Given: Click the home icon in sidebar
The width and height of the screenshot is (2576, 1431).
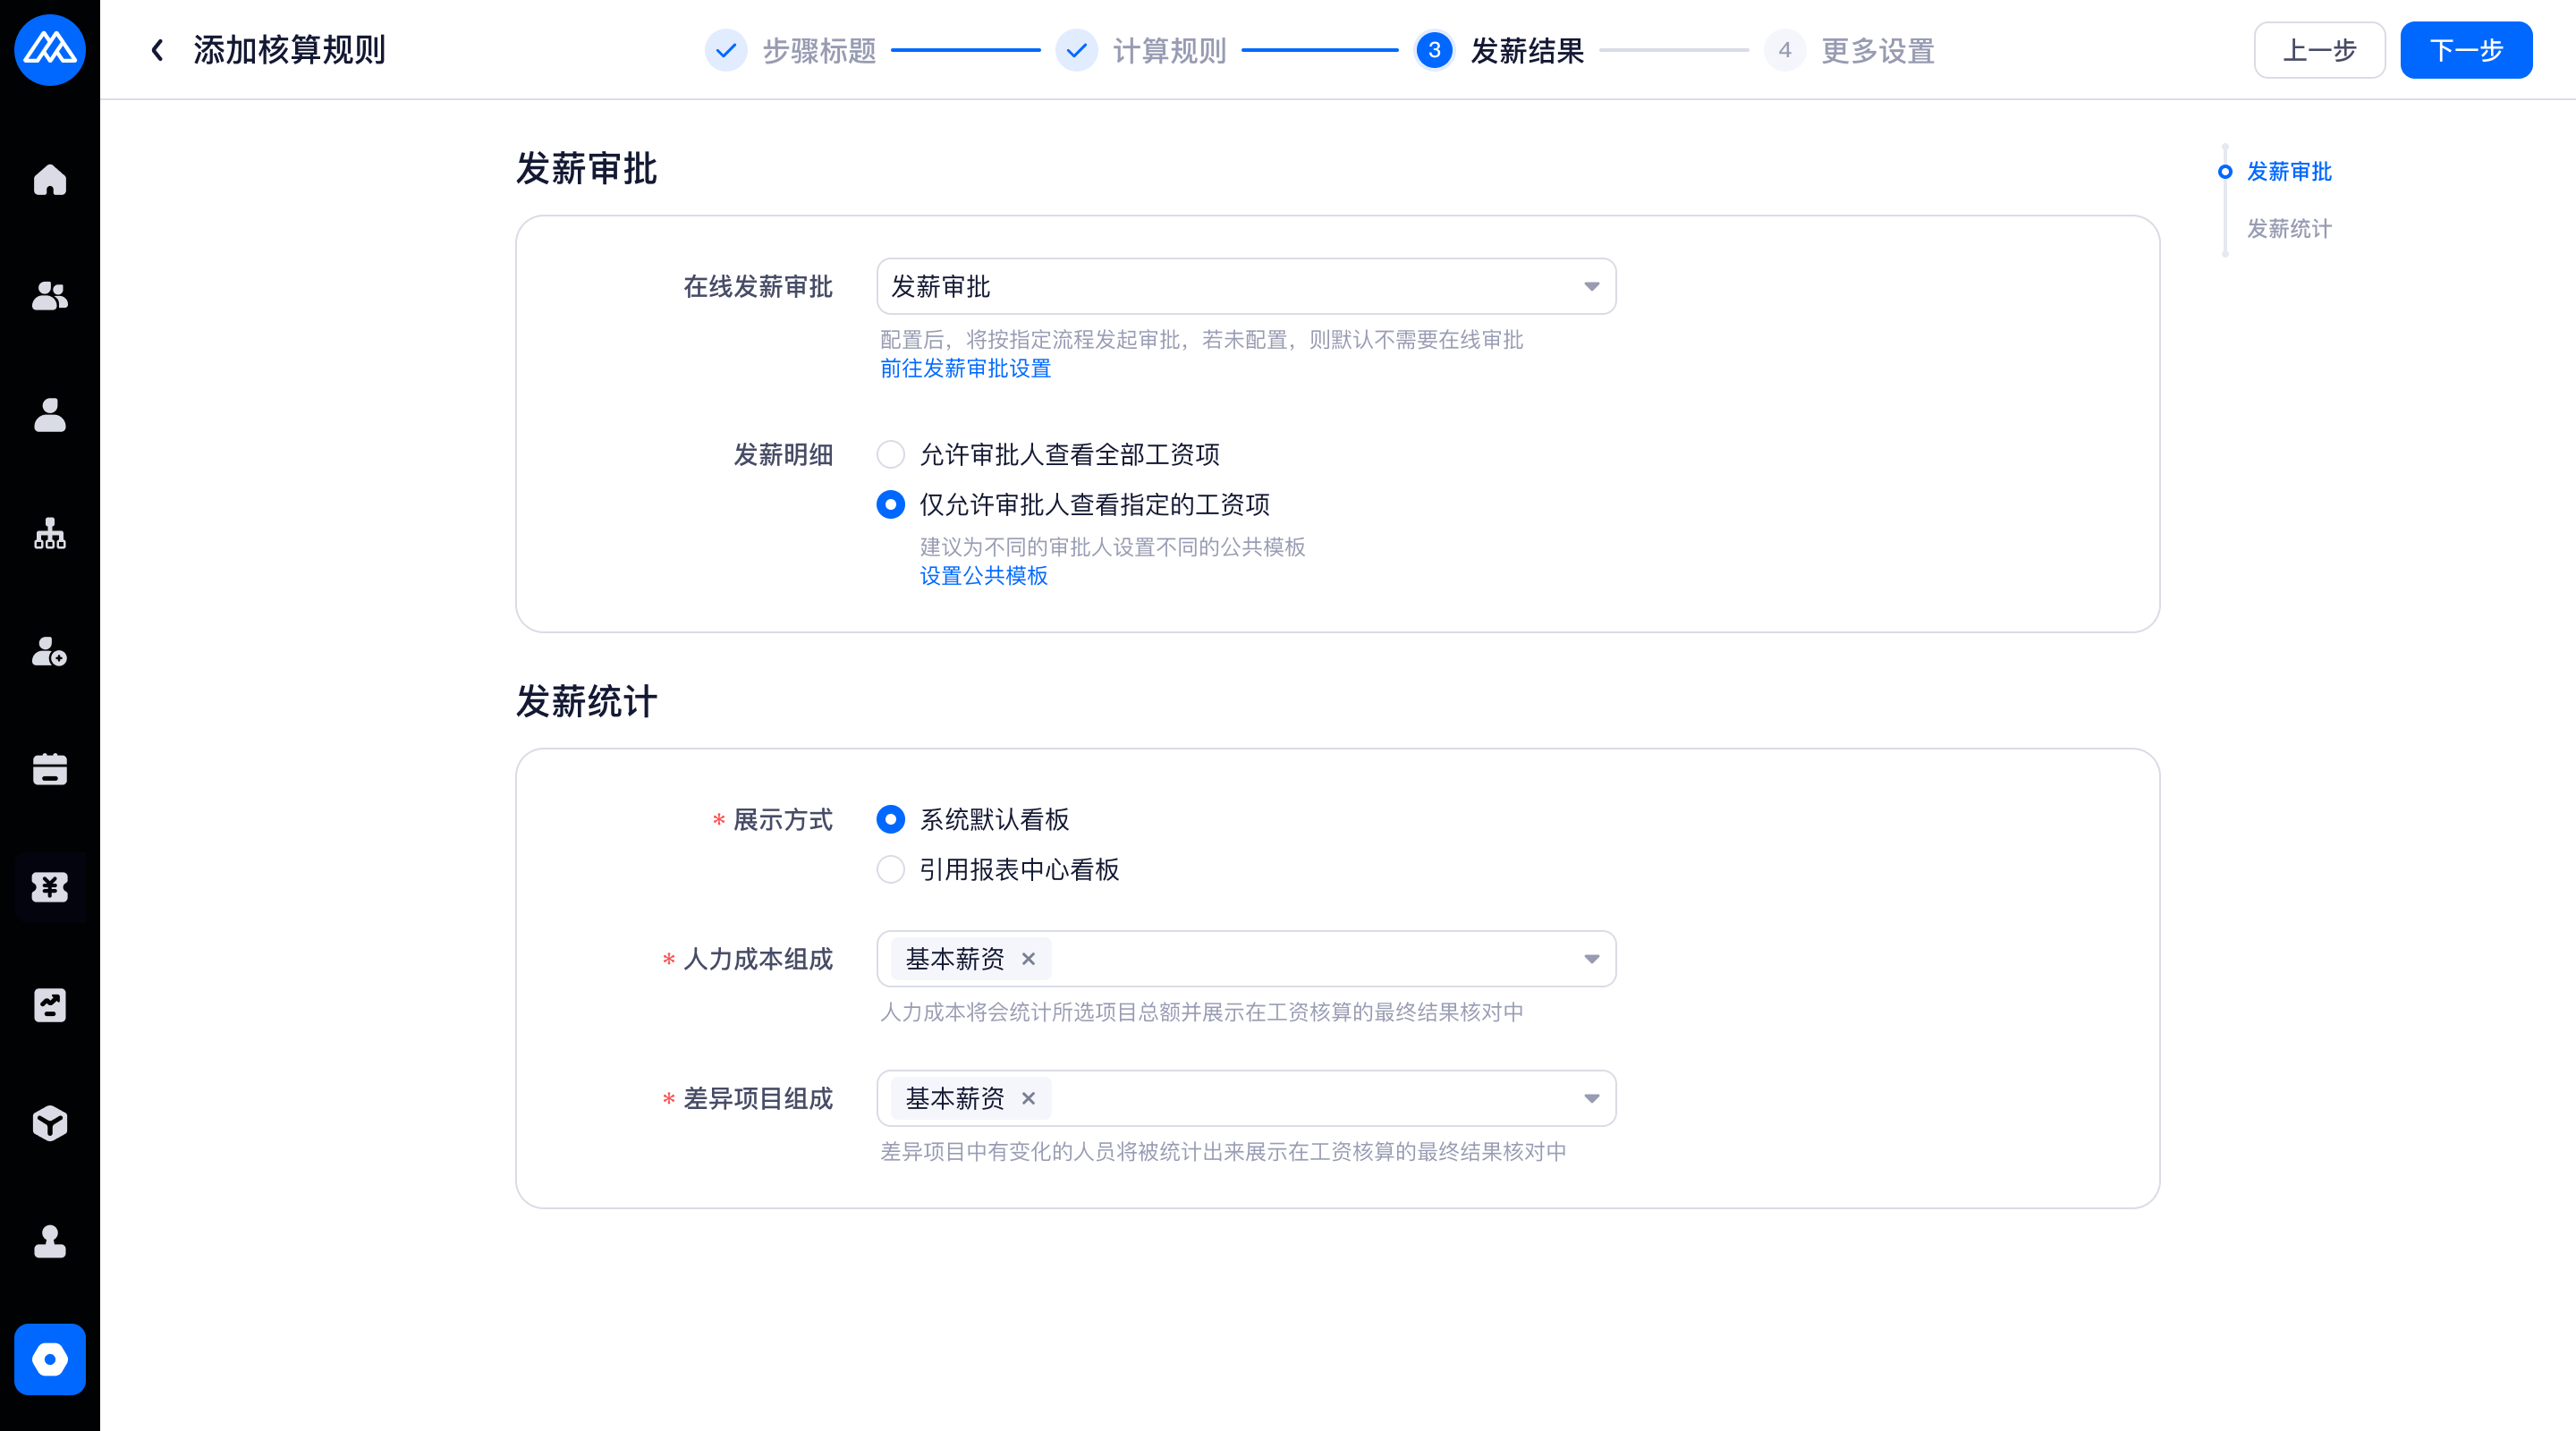Looking at the screenshot, I should click(50, 180).
